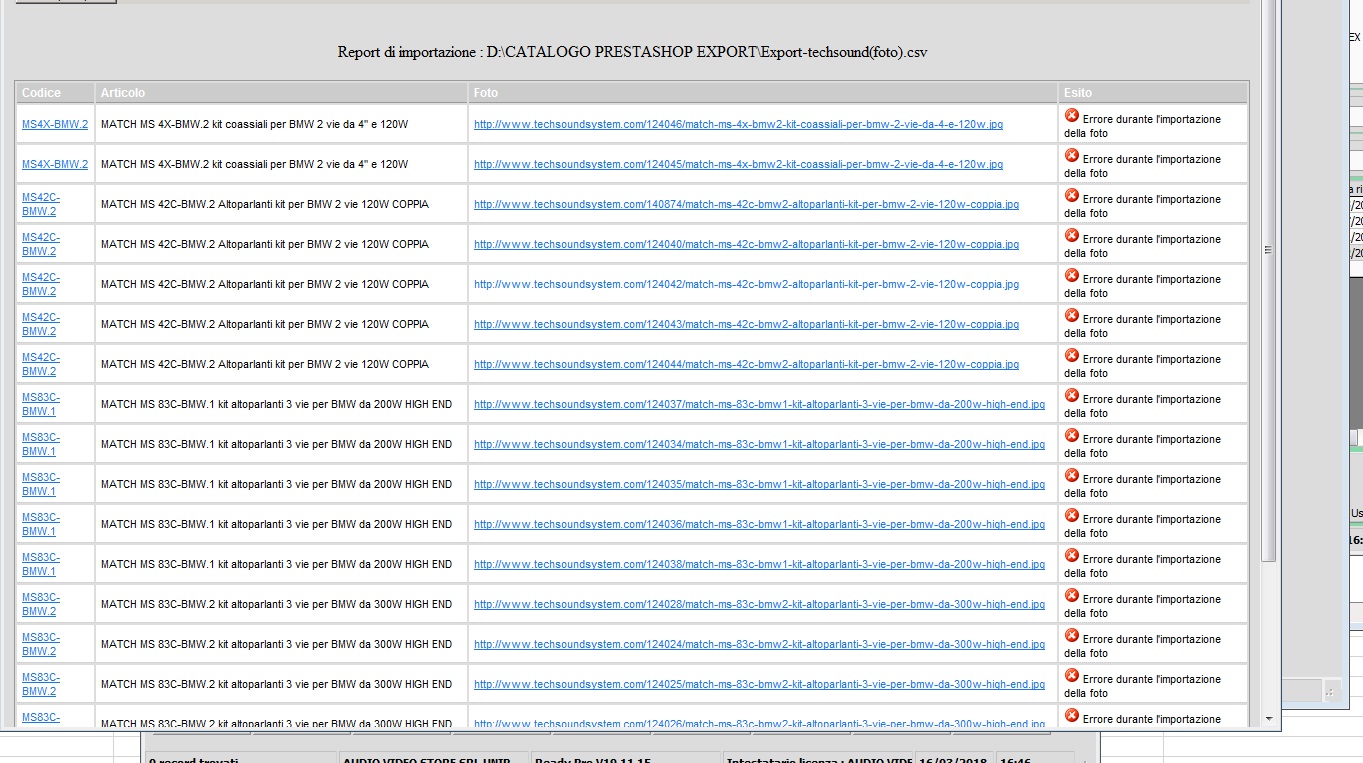Open code MS83C-BMW.1 in the 124035 row
This screenshot has width=1363, height=763.
(x=41, y=485)
